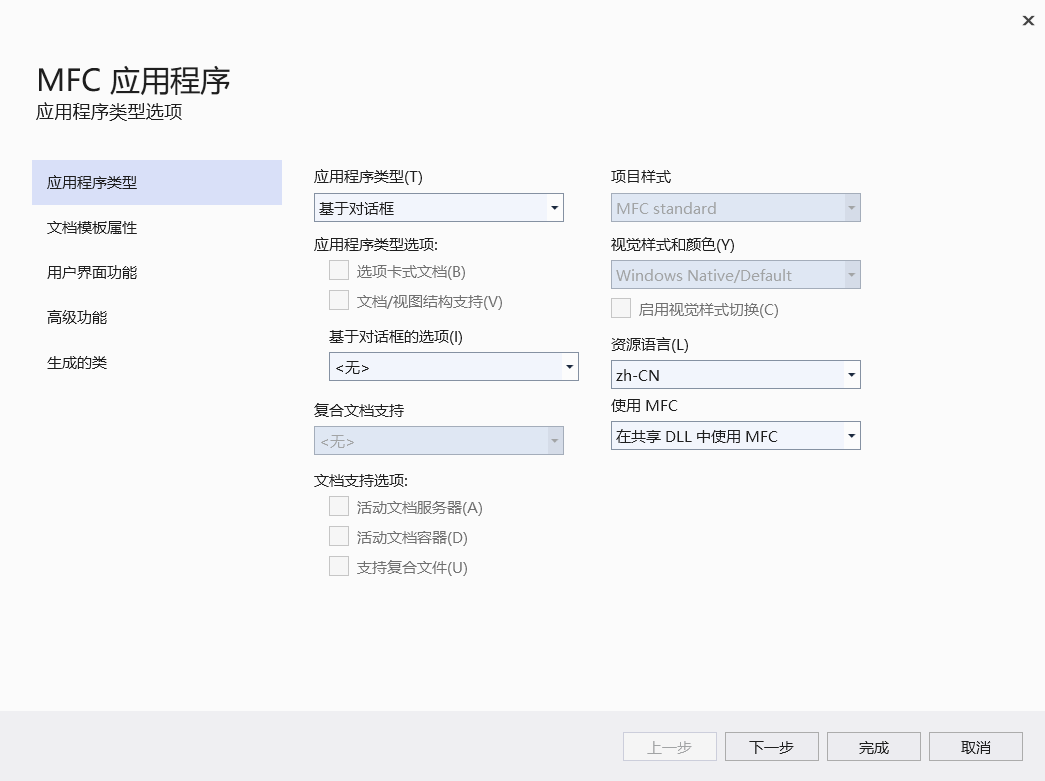Cancel the wizard with 取消
The height and width of the screenshot is (781, 1045).
[x=975, y=746]
